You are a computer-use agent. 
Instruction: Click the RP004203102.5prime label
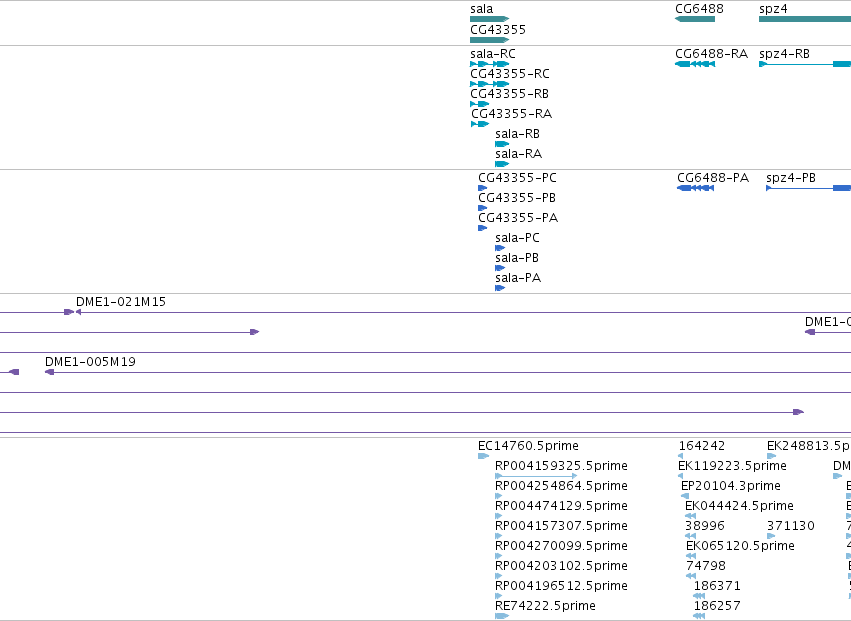[561, 566]
